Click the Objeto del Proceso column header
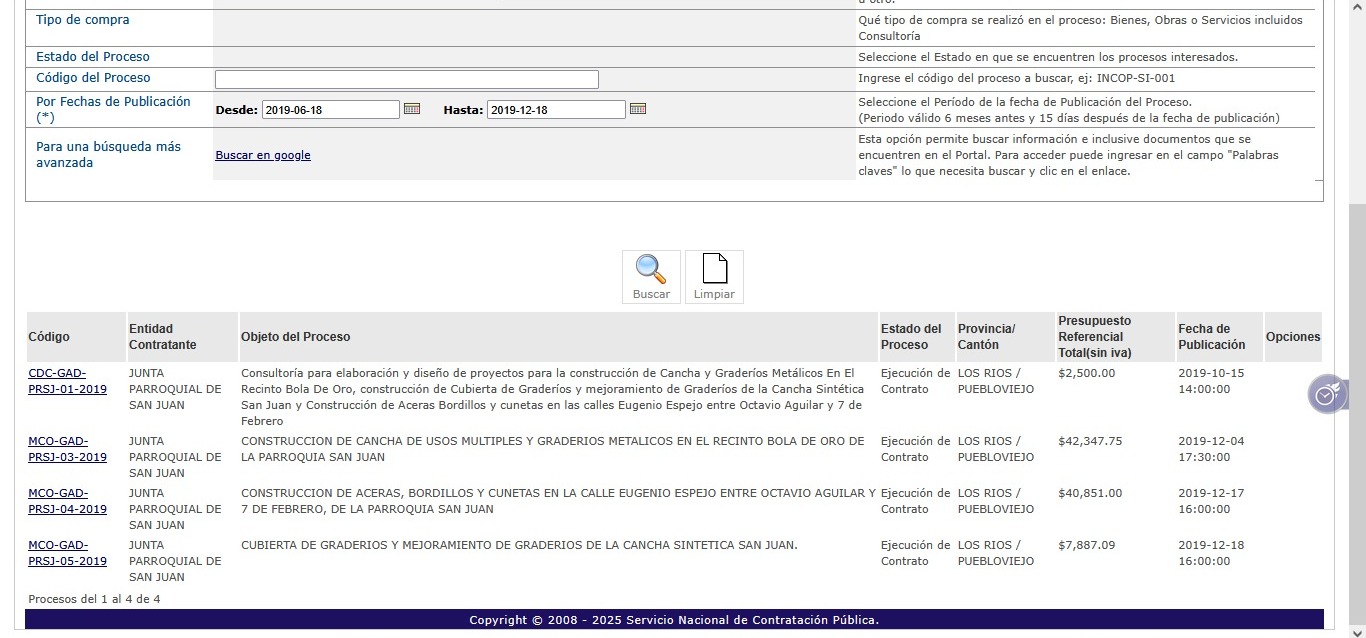This screenshot has height=638, width=1366. click(296, 337)
